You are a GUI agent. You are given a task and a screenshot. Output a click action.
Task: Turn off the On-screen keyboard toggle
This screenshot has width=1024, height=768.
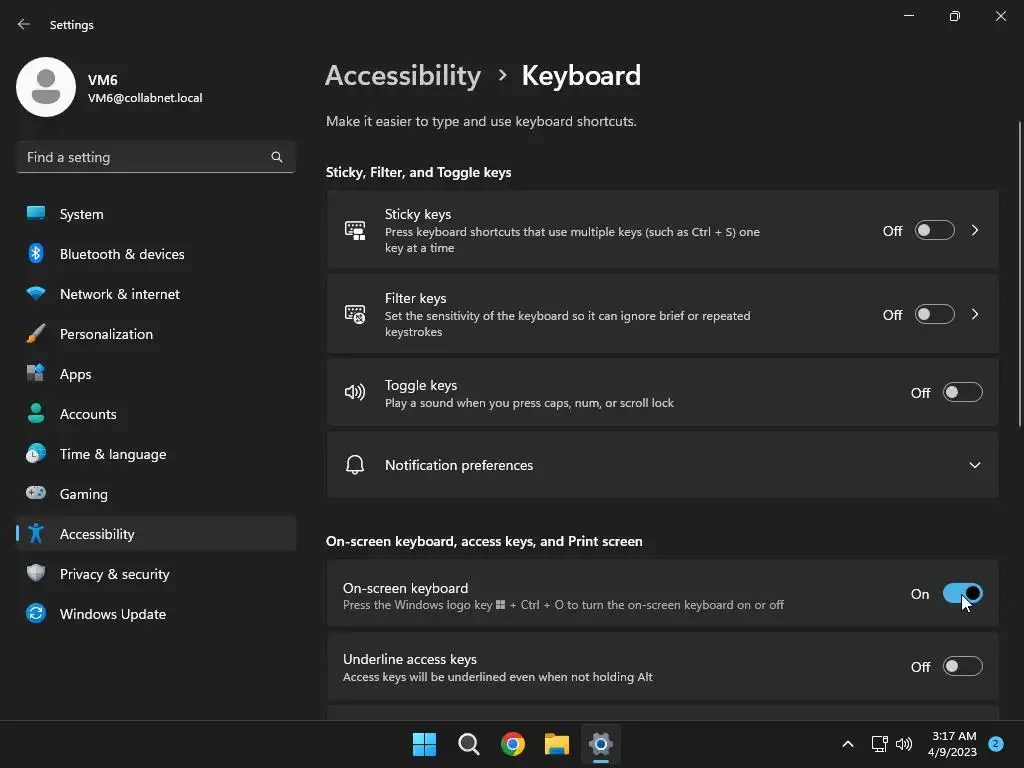962,594
